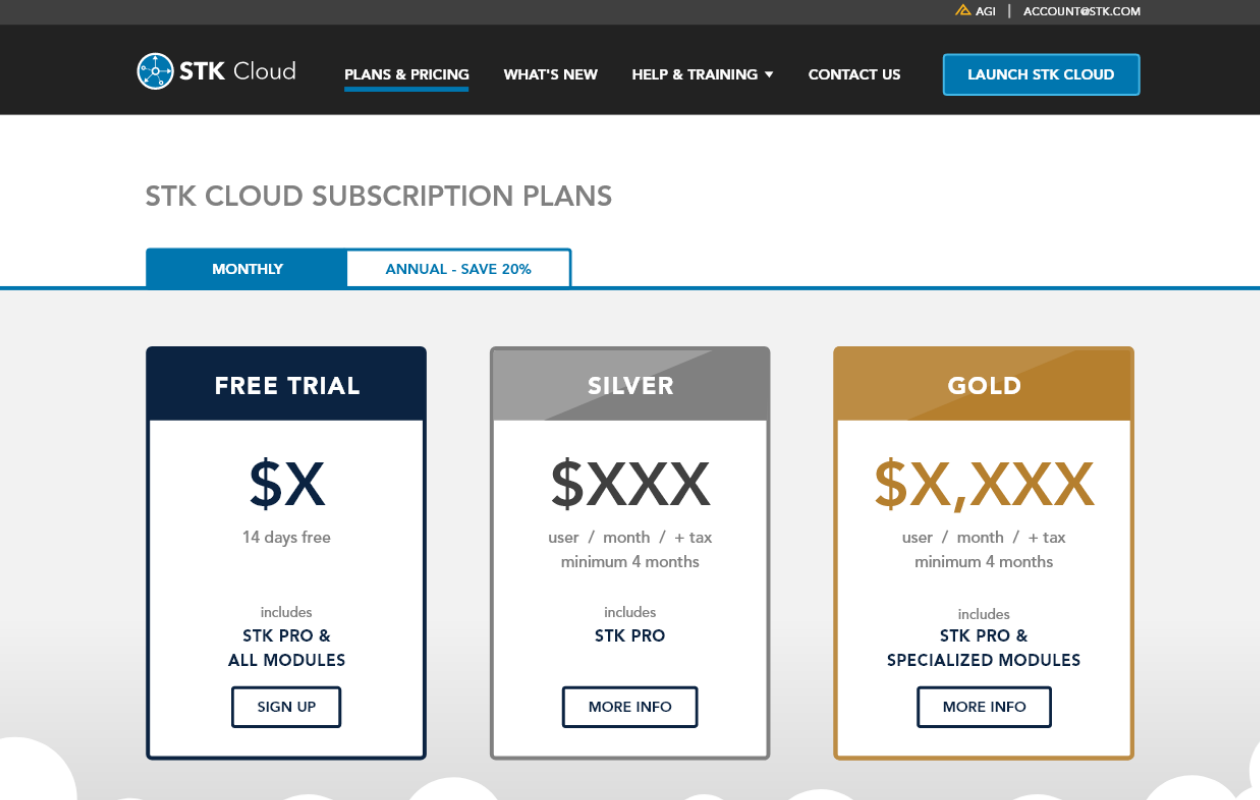This screenshot has height=800, width=1260.
Task: Click the '14 days free' text
Action: click(x=286, y=537)
